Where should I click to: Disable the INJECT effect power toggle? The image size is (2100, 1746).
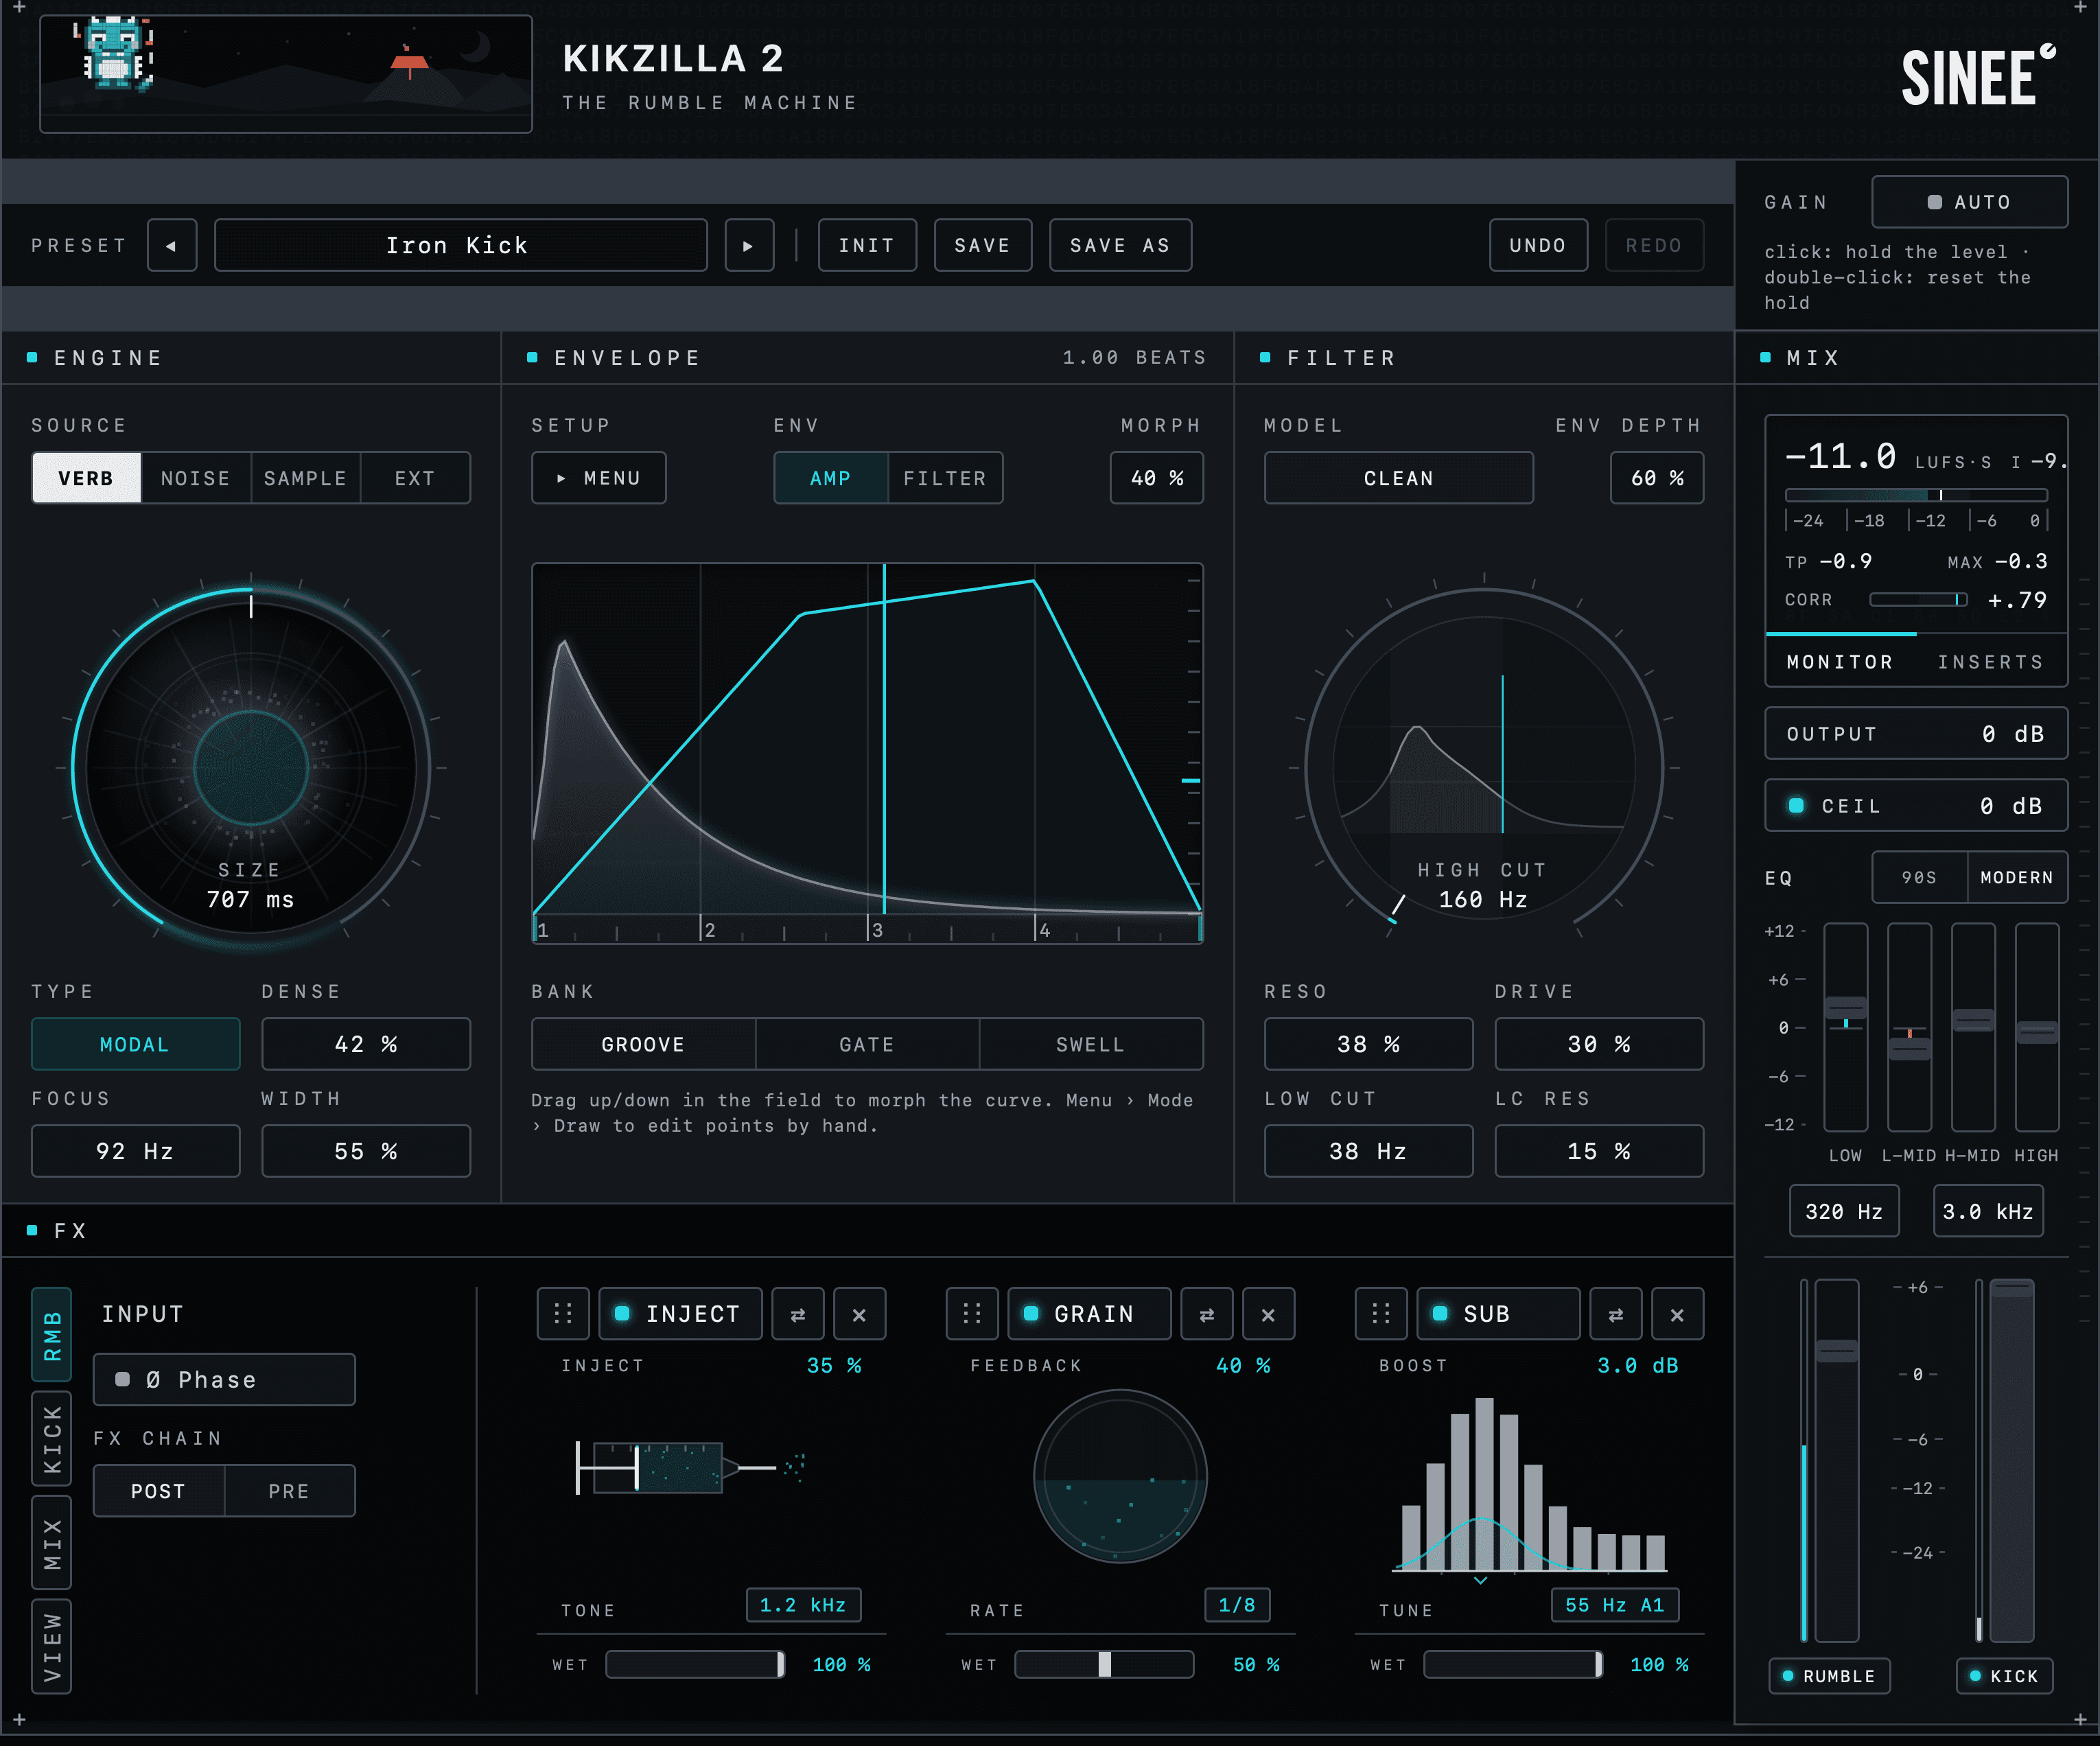tap(622, 1314)
